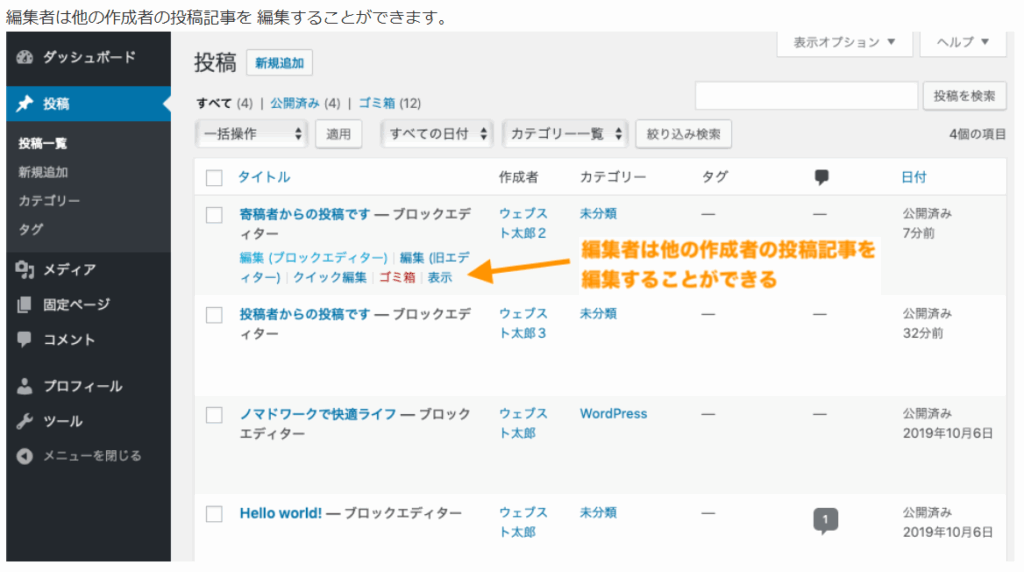1024x572 pixels.
Task: Sort by the comments column header icon
Action: (822, 178)
